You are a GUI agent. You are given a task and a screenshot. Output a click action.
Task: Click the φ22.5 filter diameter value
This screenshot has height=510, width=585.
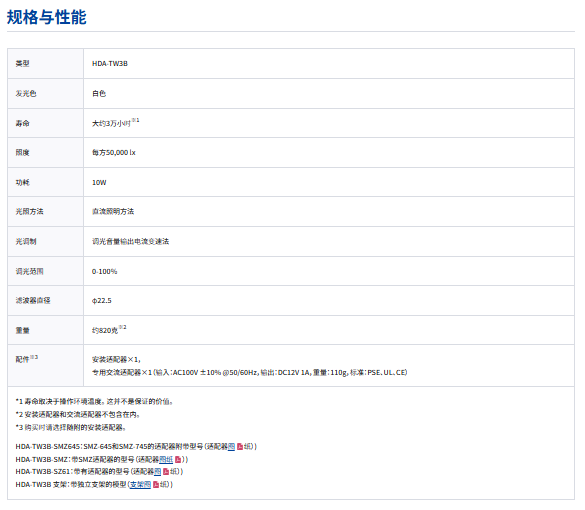pyautogui.click(x=101, y=300)
